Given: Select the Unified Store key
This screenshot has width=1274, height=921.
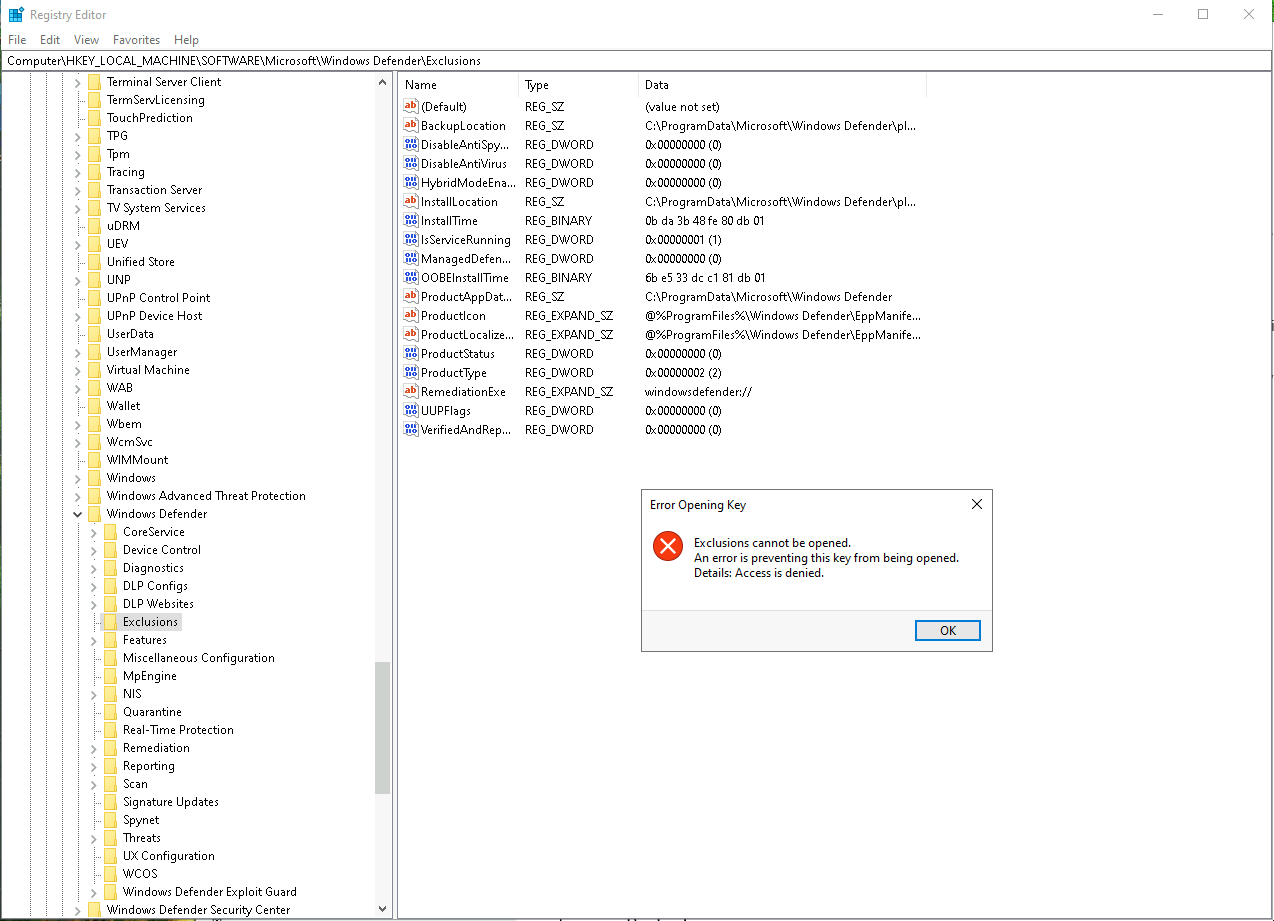Looking at the screenshot, I should point(140,262).
